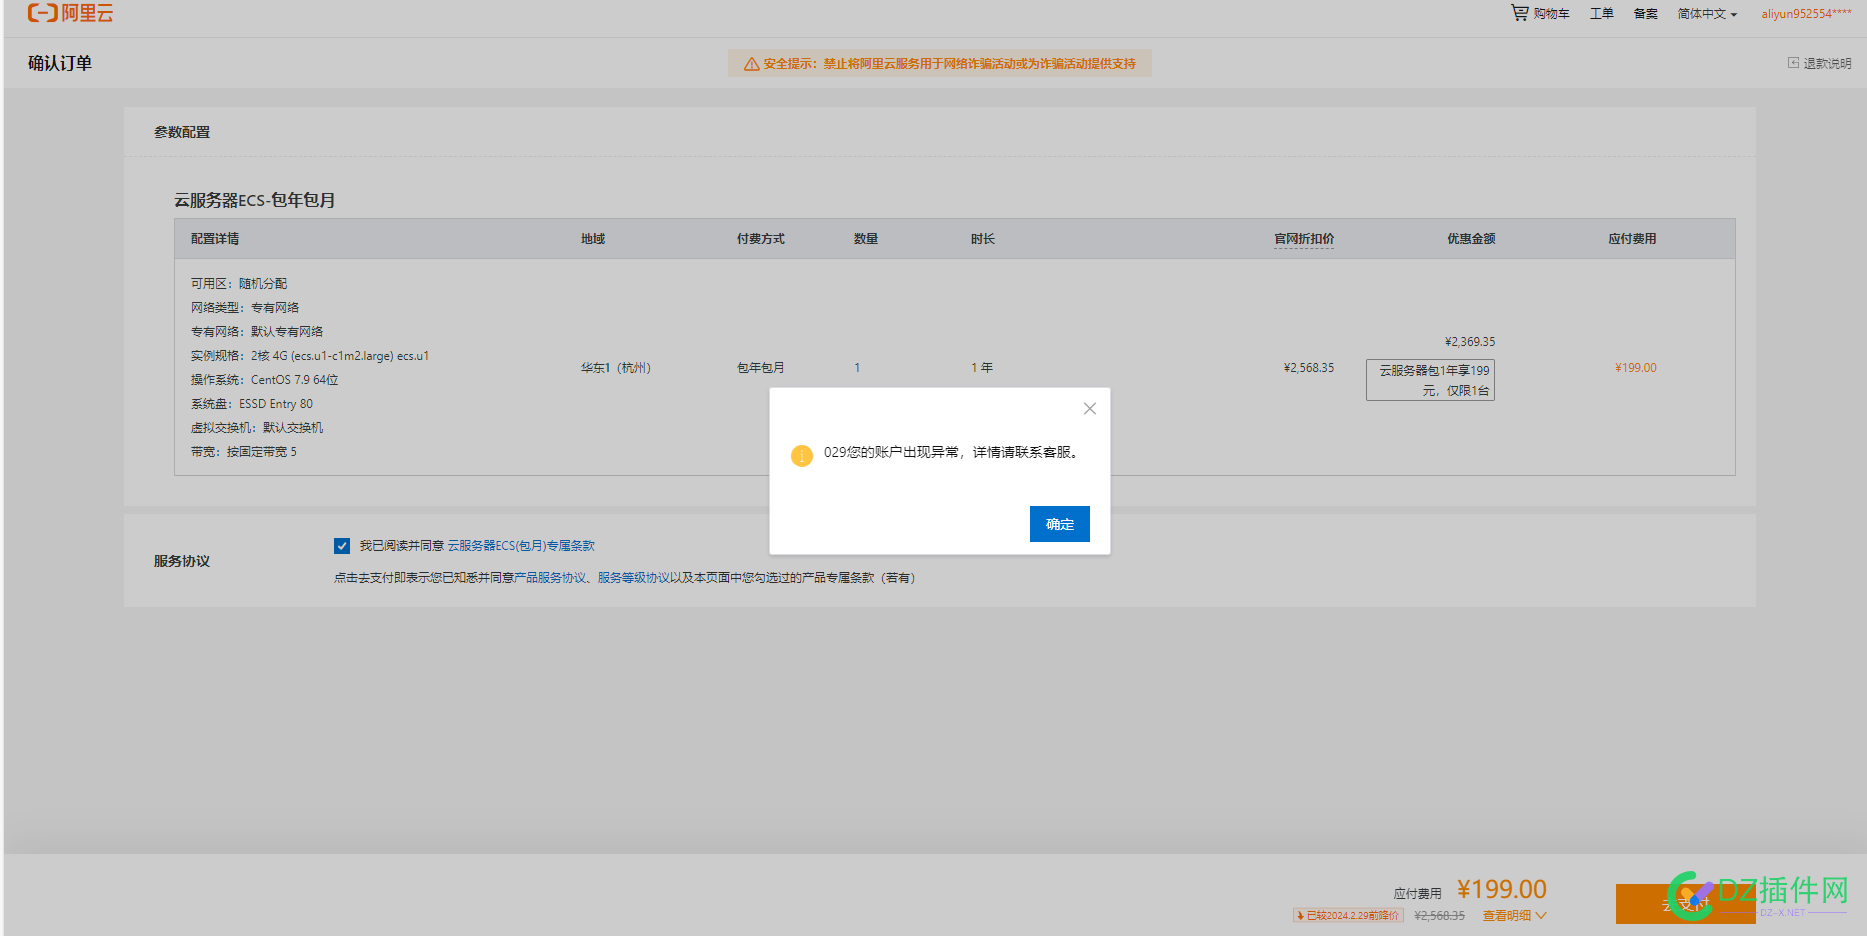Click 系统盘 ESSD Entry 80 text

pyautogui.click(x=252, y=404)
